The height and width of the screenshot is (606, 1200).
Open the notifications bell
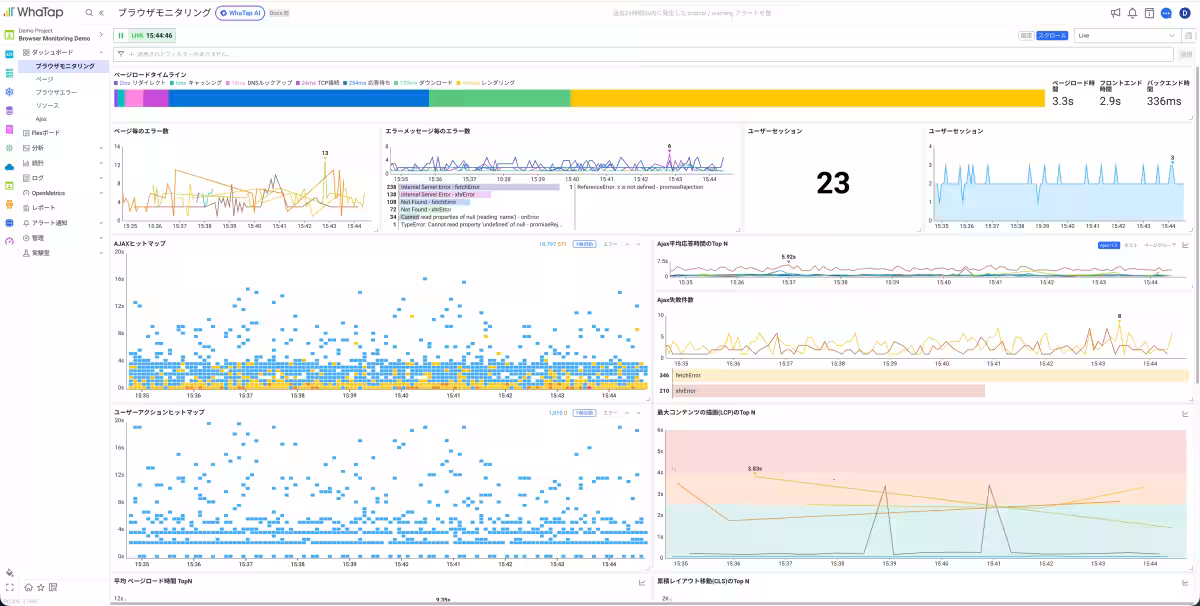point(1132,13)
